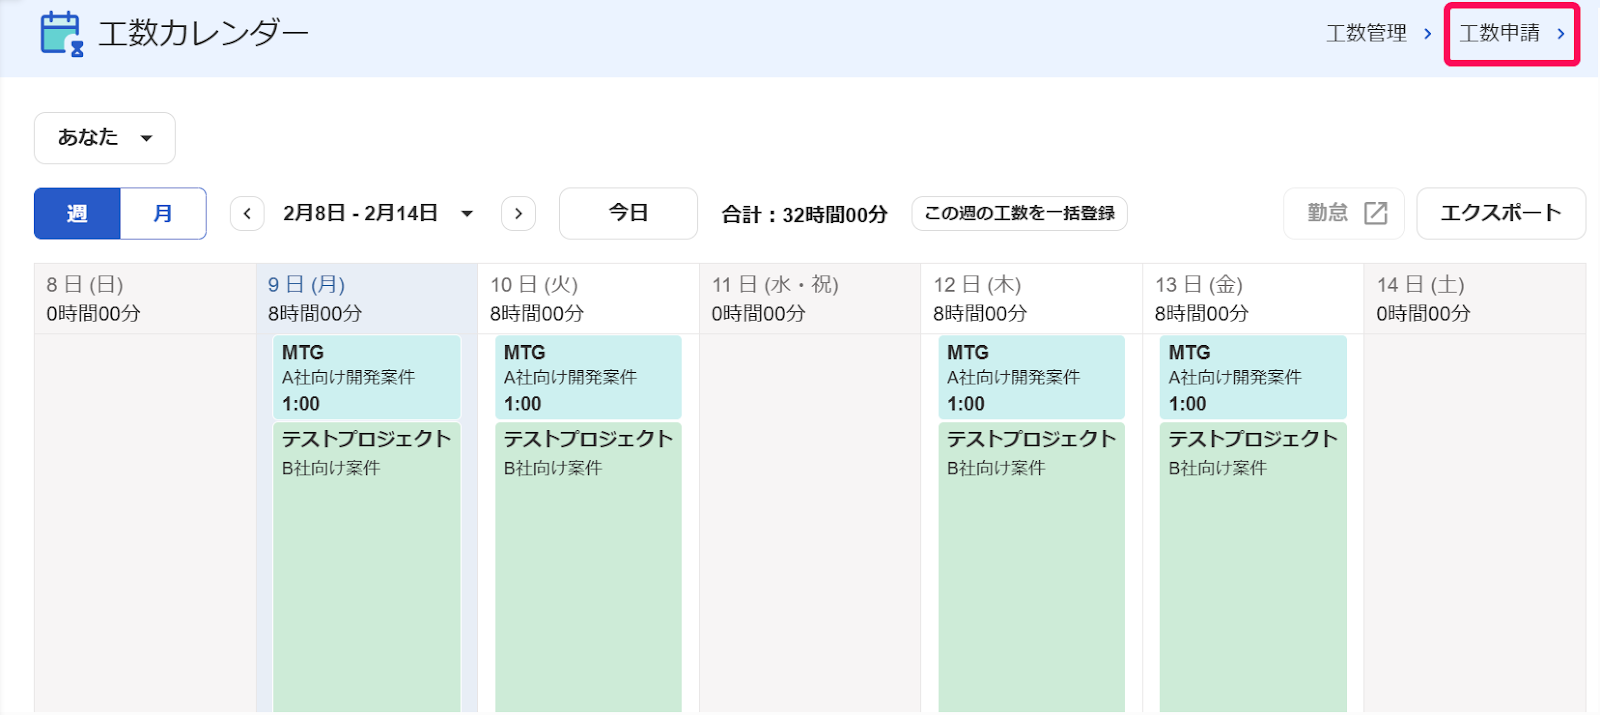
Task: Open 勤怠 external link button
Action: (x=1344, y=213)
